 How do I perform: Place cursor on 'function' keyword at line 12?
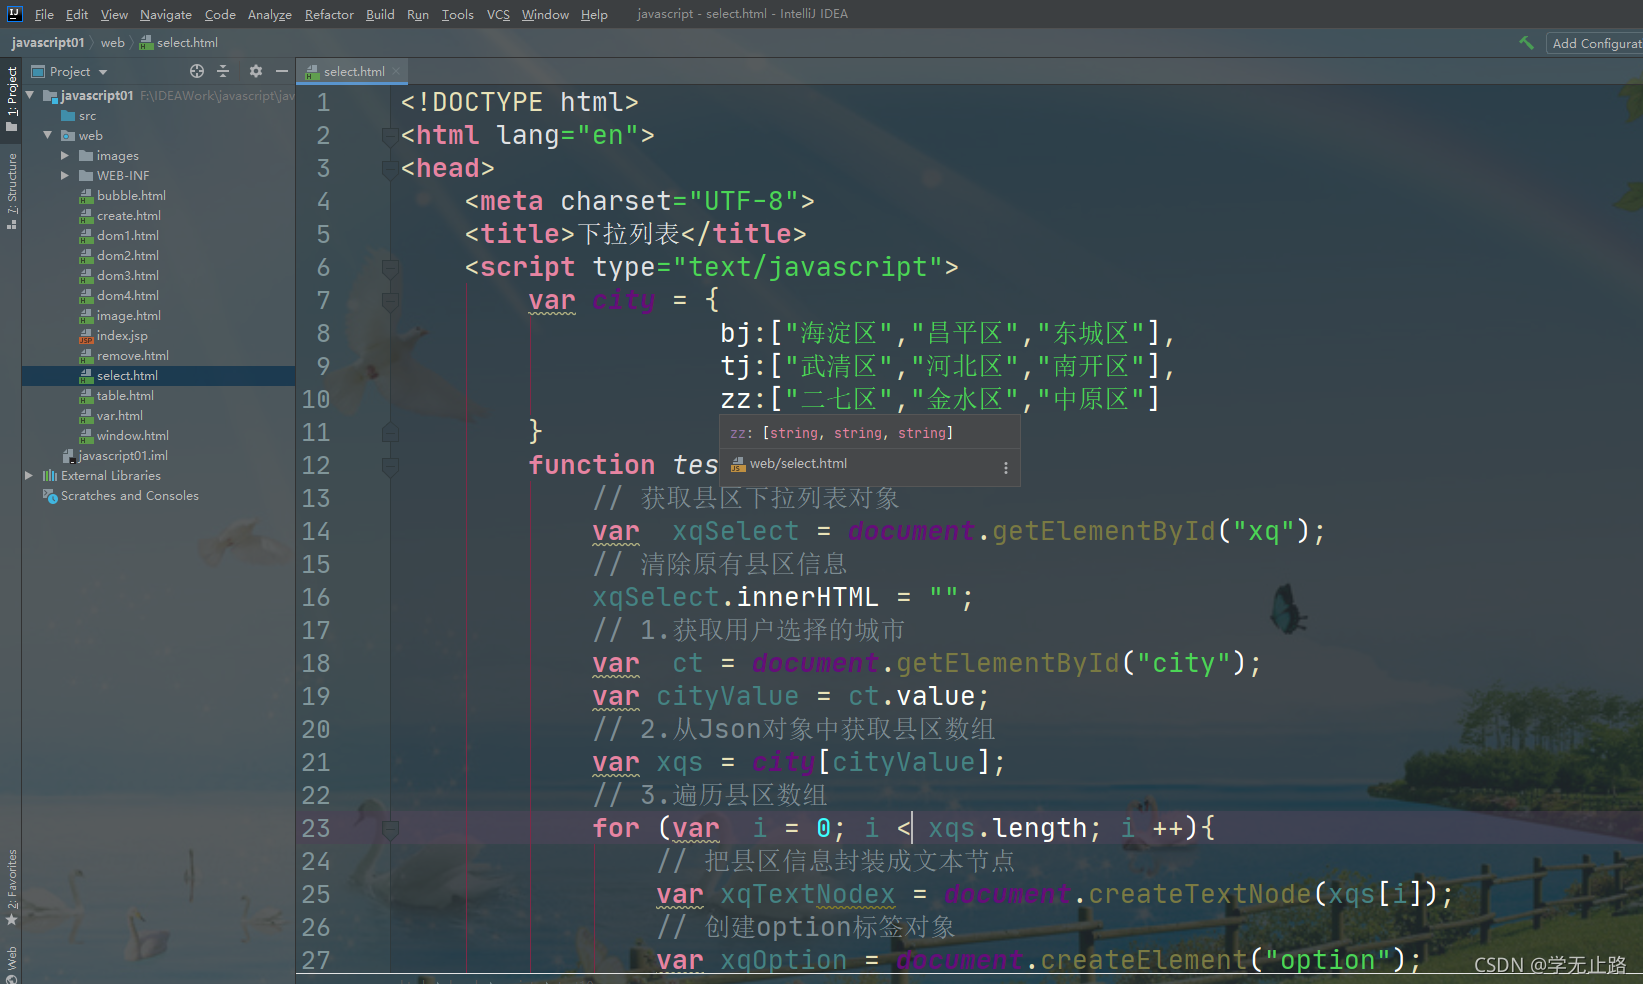click(592, 465)
